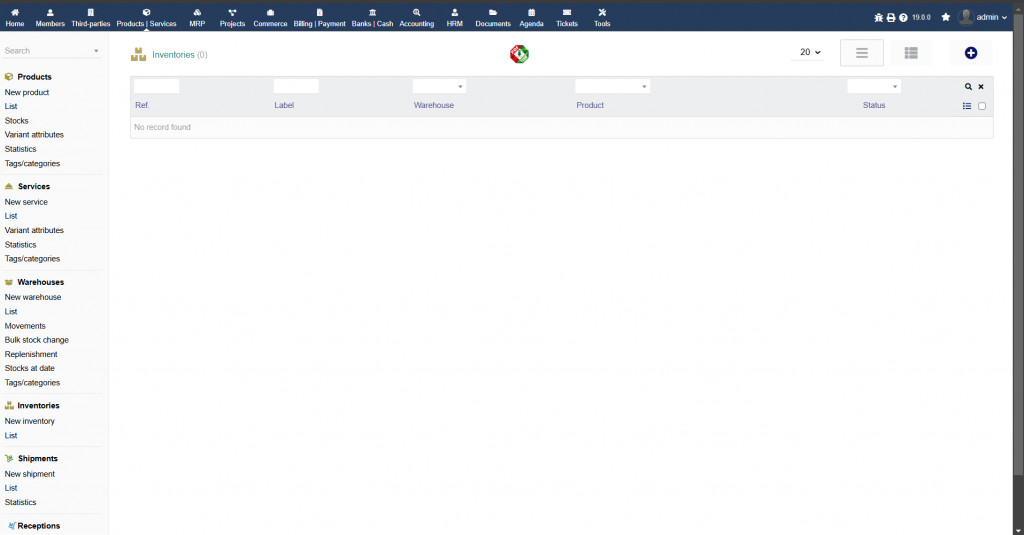Open Billing | Payment module
The height and width of the screenshot is (535, 1024).
pyautogui.click(x=319, y=17)
